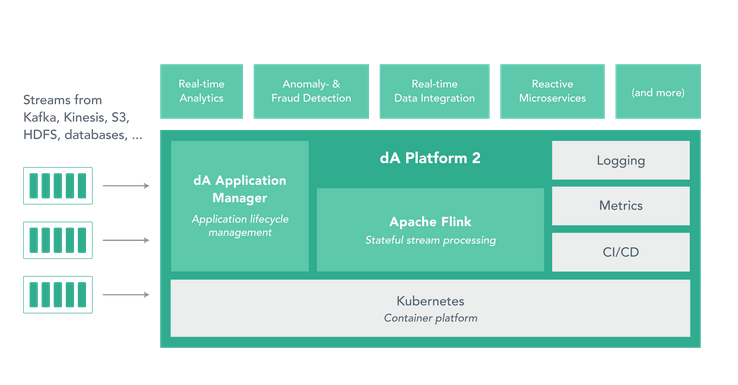This screenshot has width=738, height=385.
Task: Click the dA Application Manager block
Action: click(240, 206)
